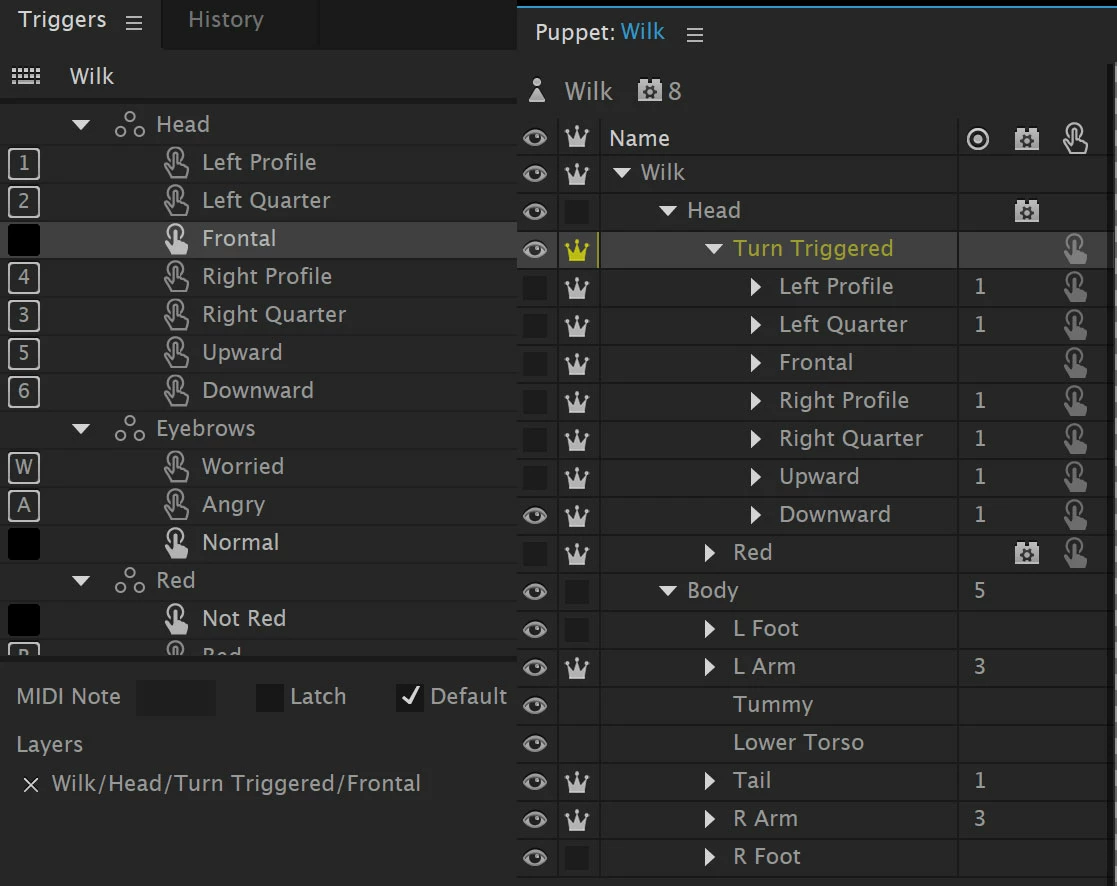Click the swap set icon beside Head
Screen dimensions: 1117x886
[x=130, y=124]
